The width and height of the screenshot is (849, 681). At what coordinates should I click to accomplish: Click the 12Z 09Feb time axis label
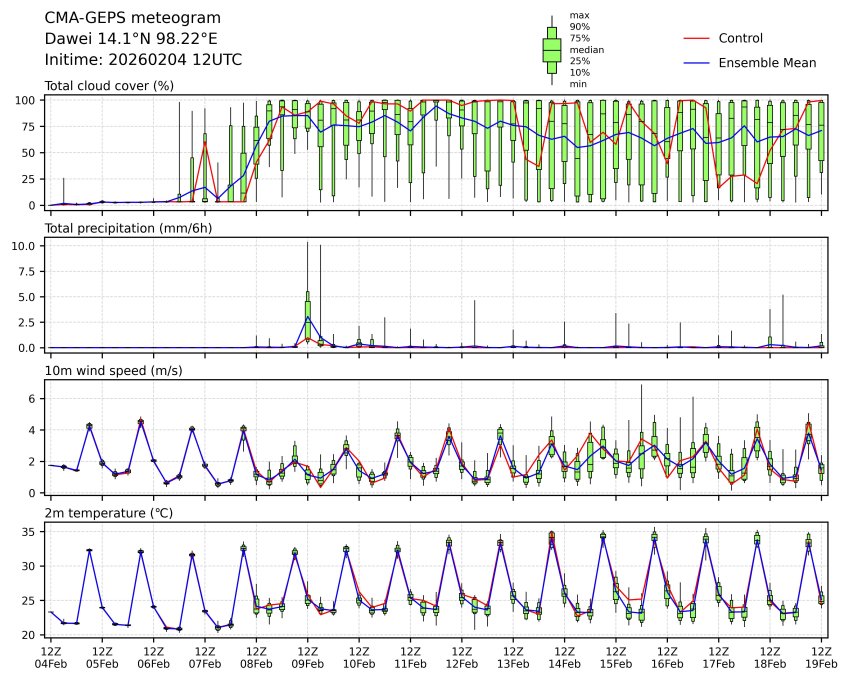308,658
